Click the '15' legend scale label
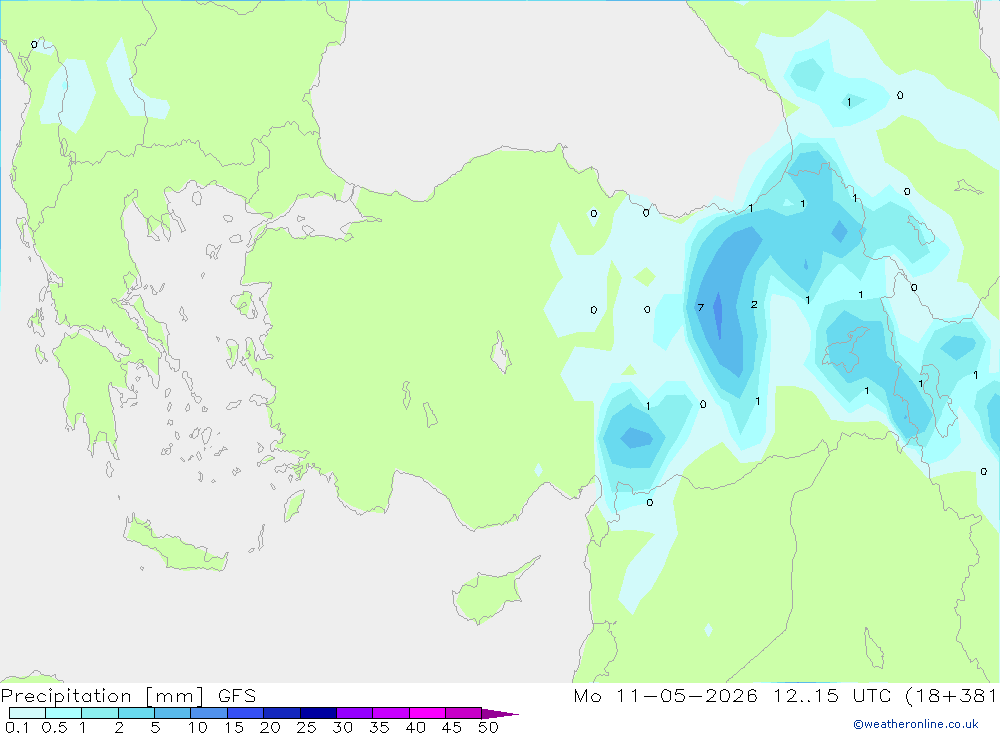1000x733 pixels. click(x=234, y=727)
